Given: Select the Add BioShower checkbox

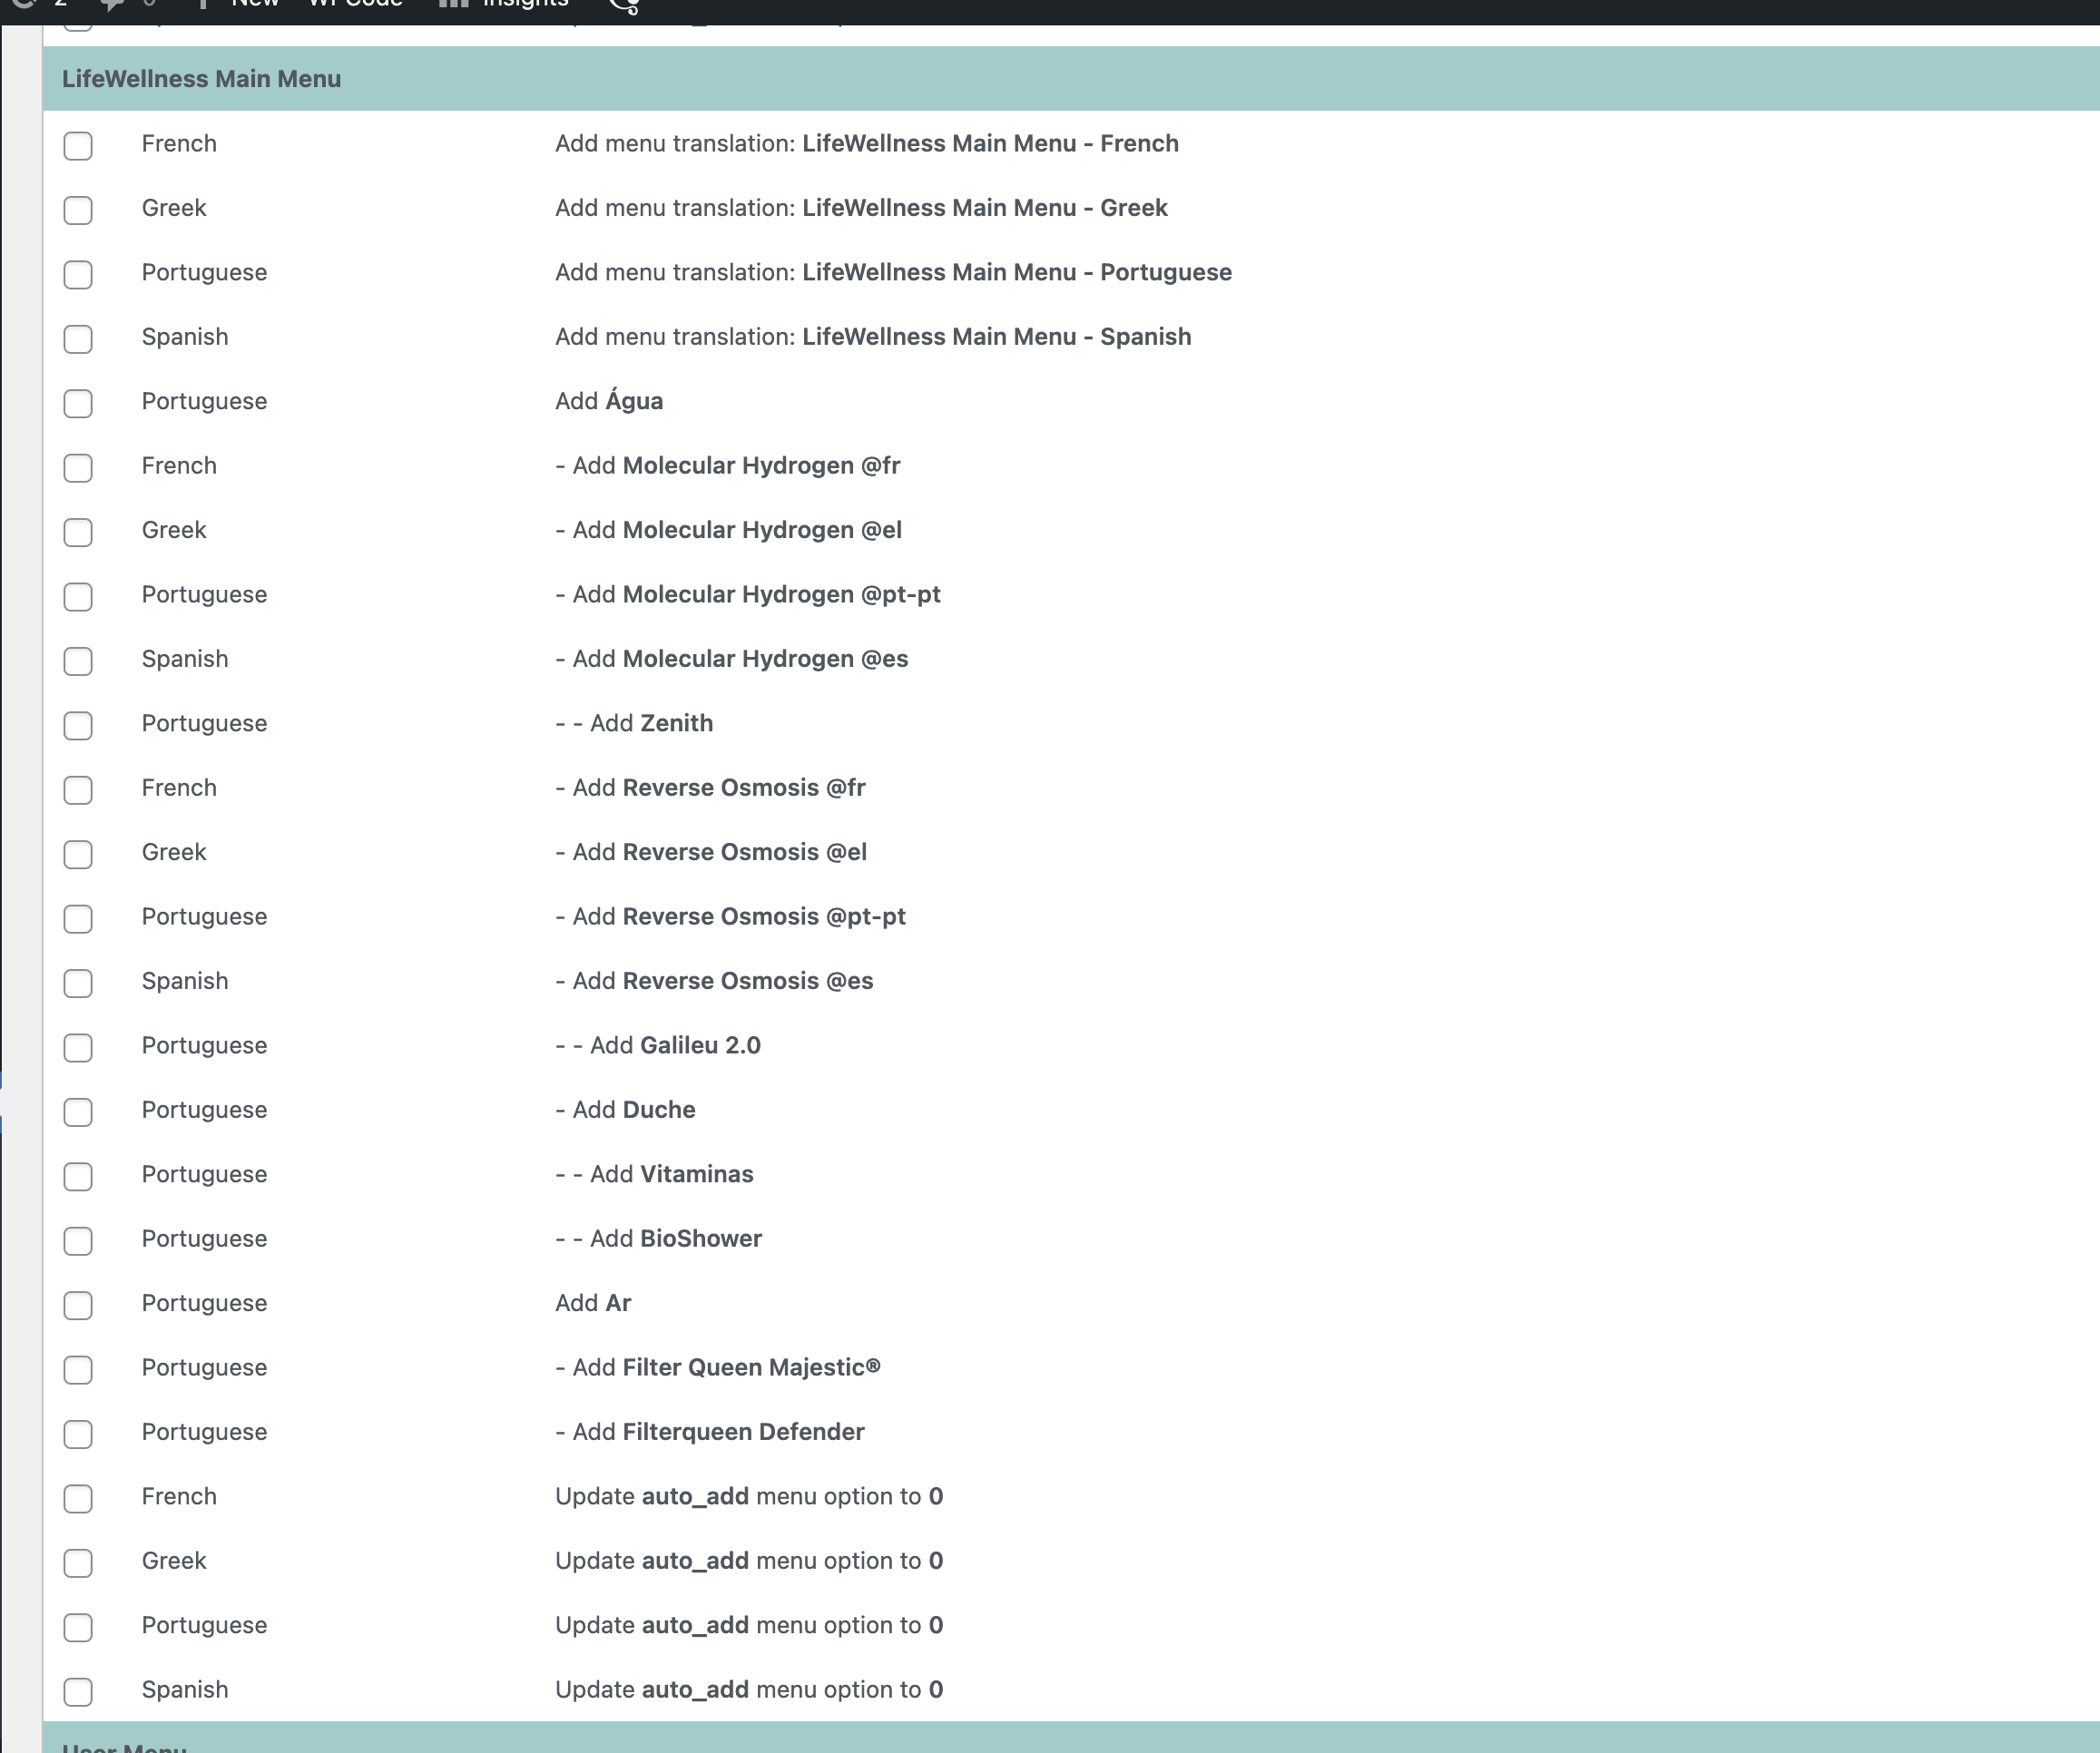Looking at the screenshot, I should 78,1241.
